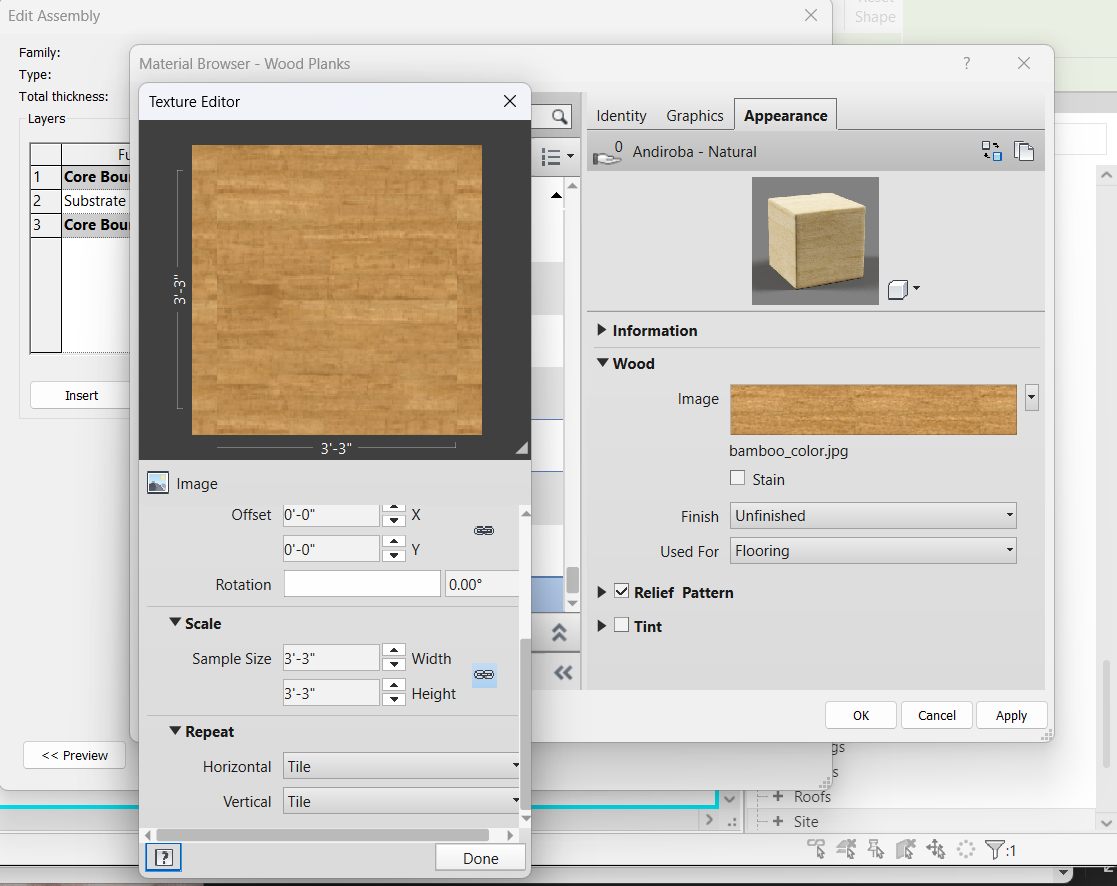Switch to the Graphics tab
This screenshot has height=886, width=1117.
[x=695, y=115]
